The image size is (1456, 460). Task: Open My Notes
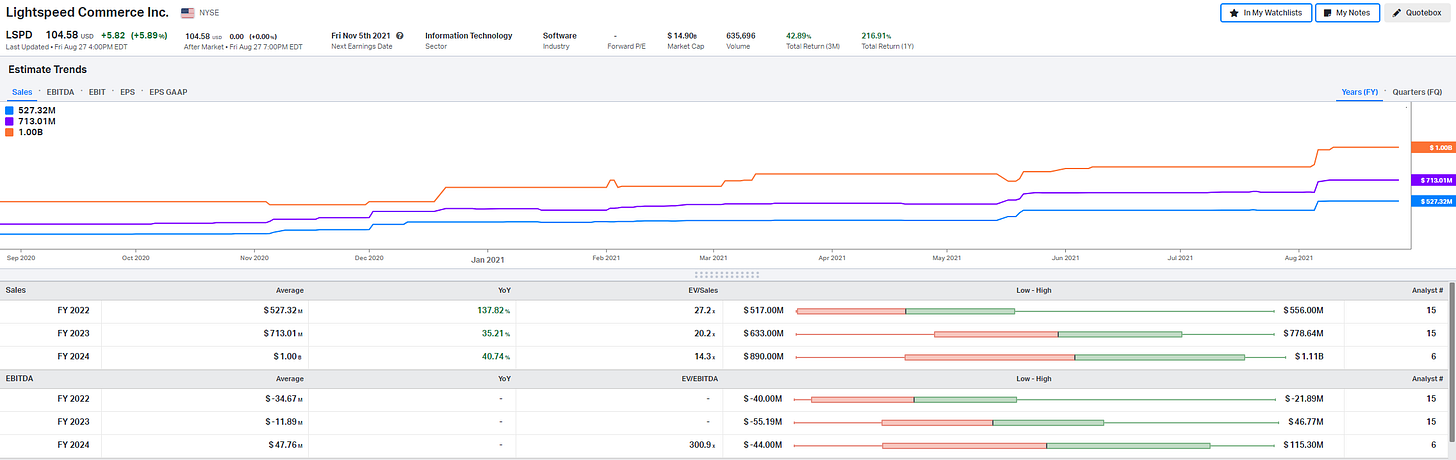coord(1348,13)
